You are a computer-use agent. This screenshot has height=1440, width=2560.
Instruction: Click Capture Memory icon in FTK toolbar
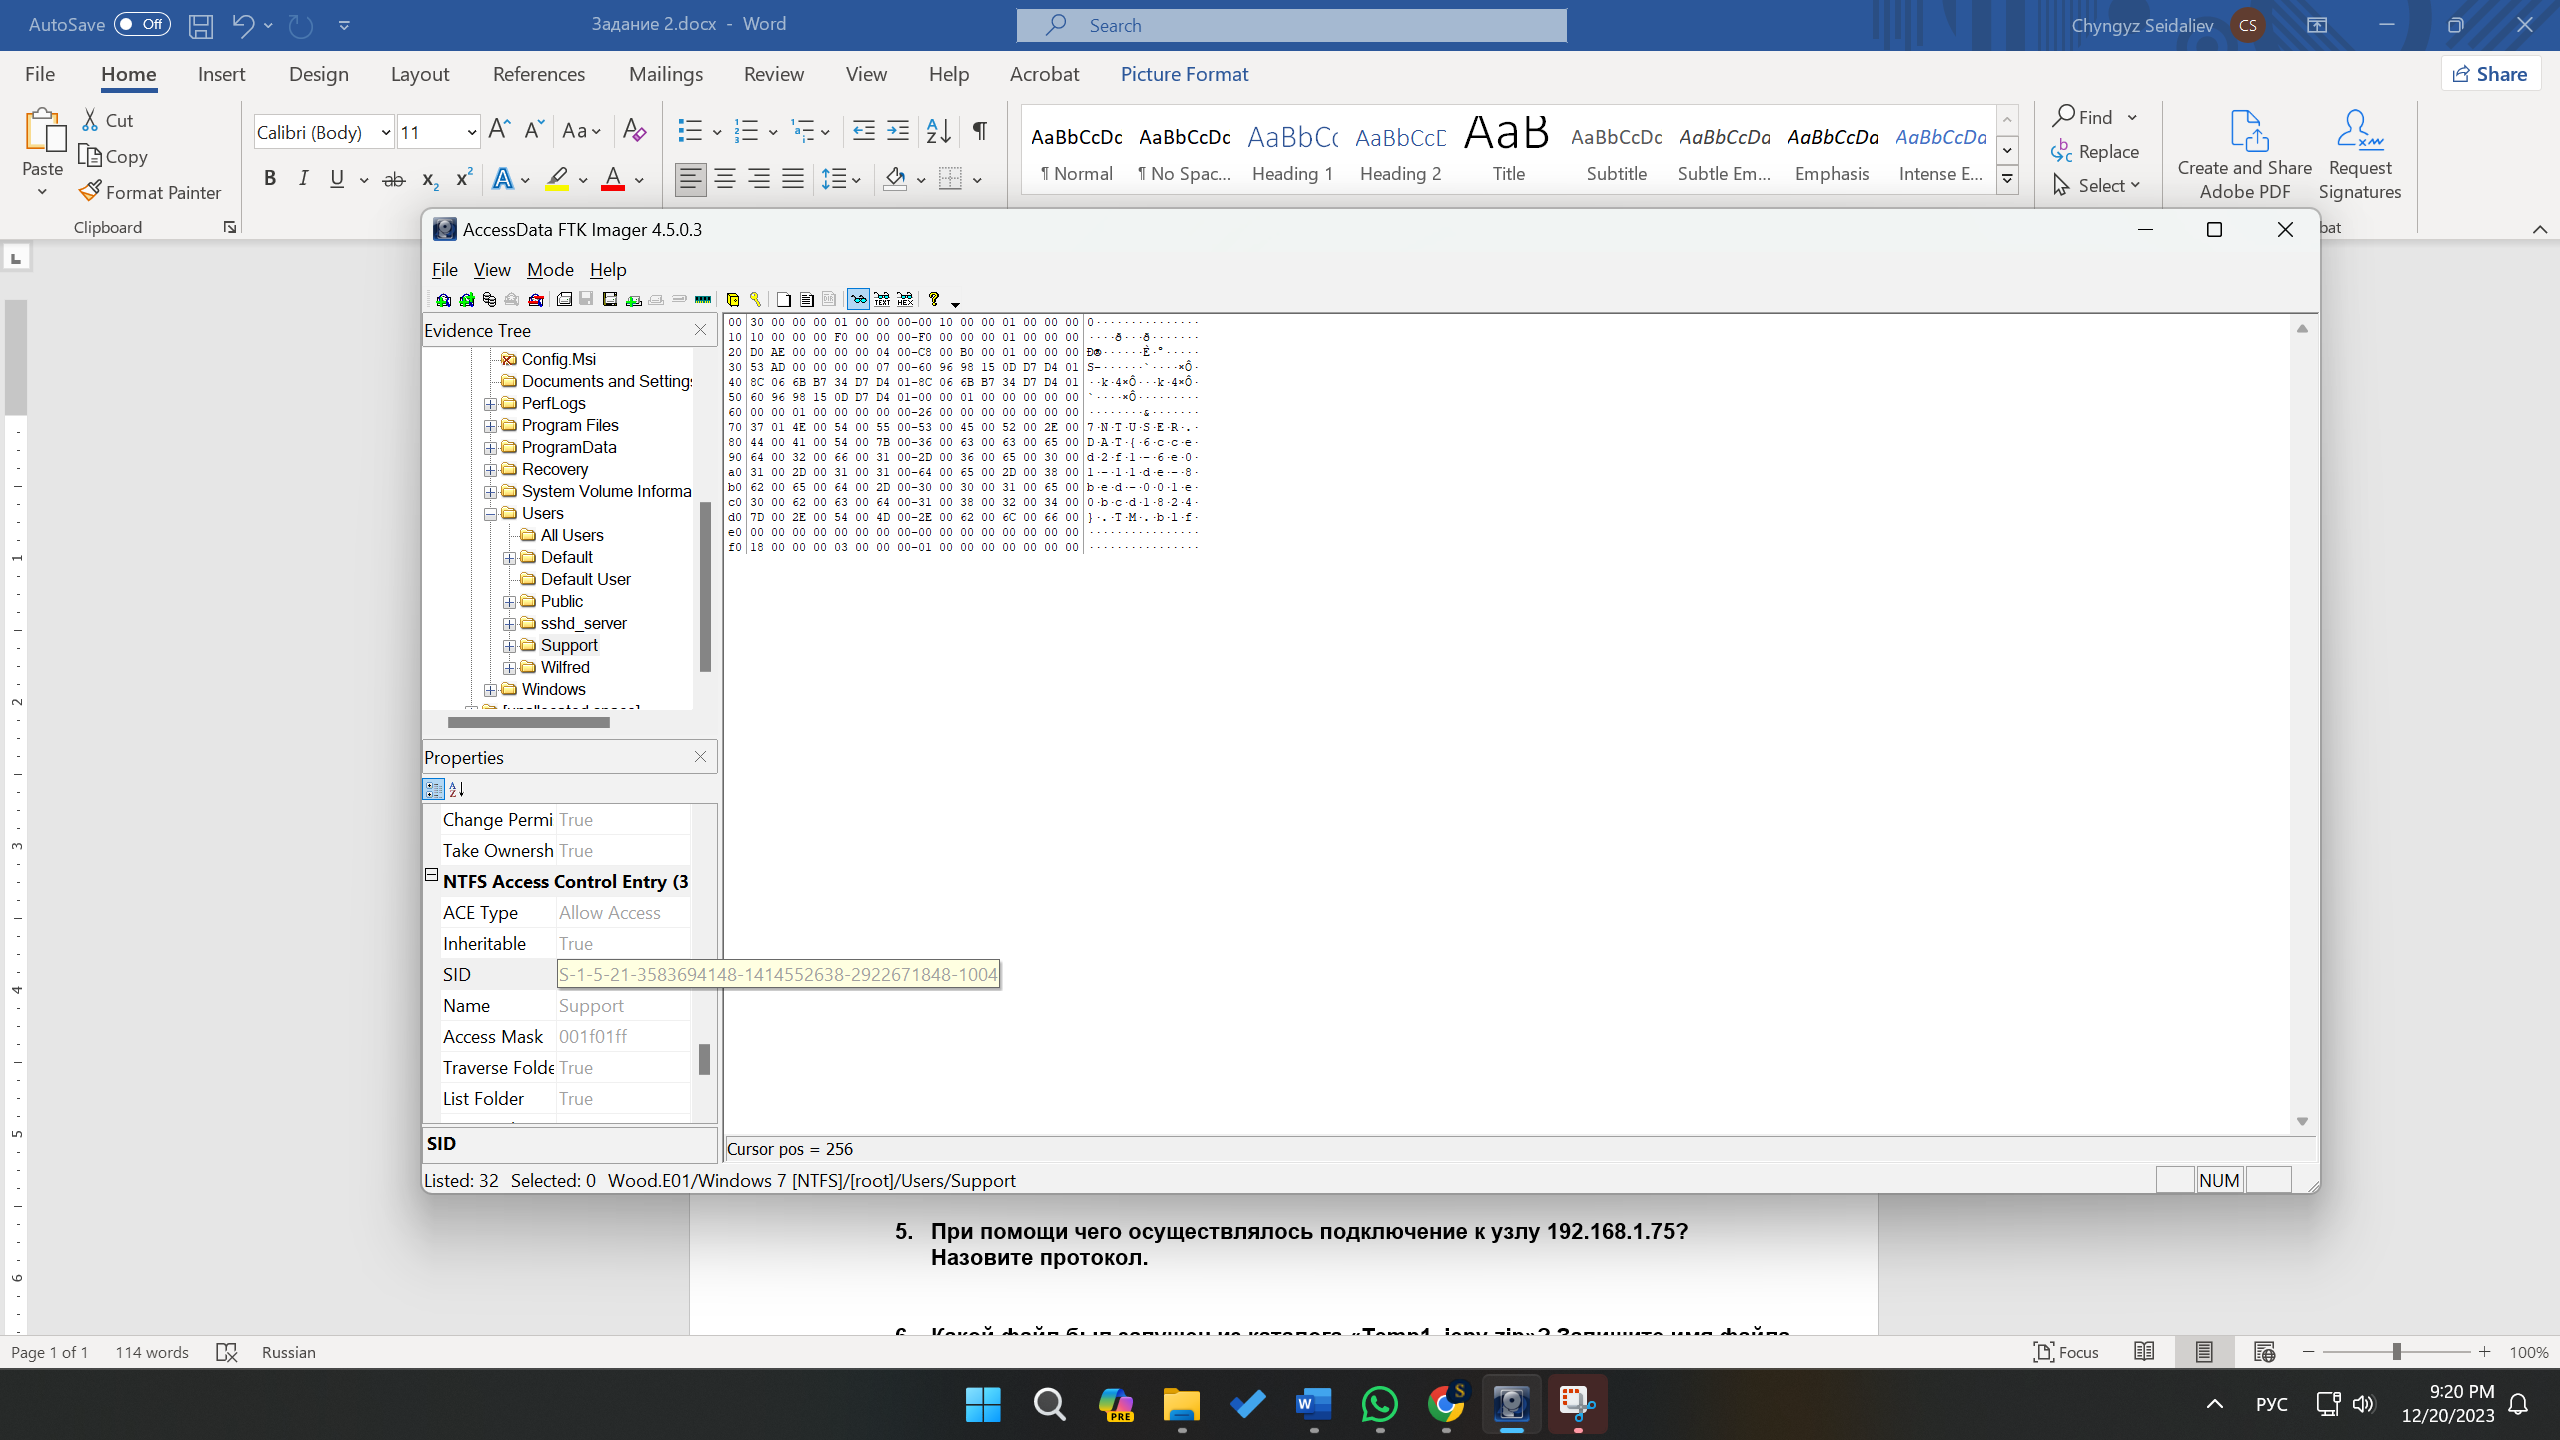[703, 299]
